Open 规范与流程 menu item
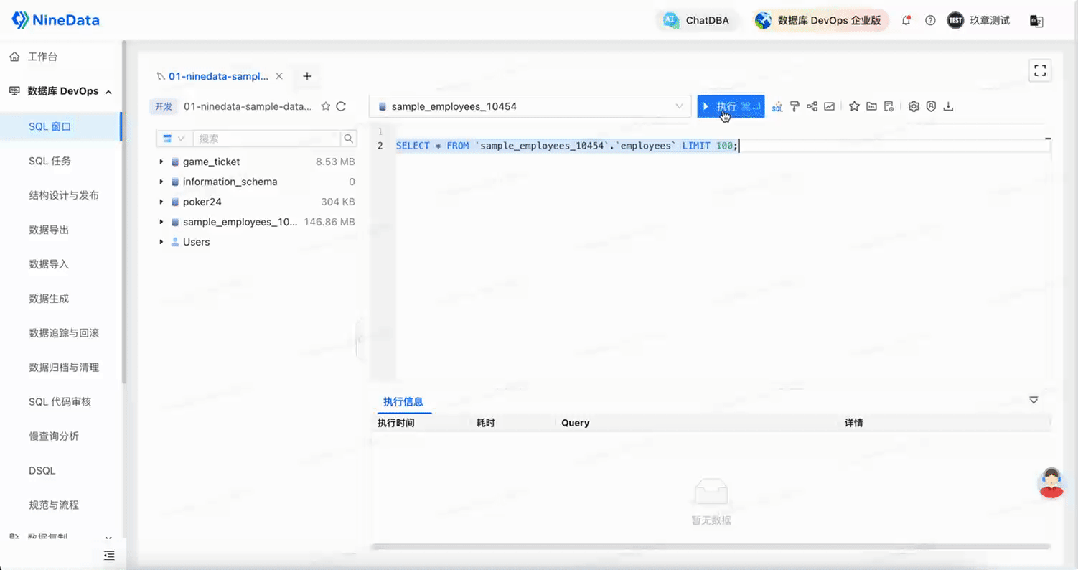 click(x=54, y=505)
